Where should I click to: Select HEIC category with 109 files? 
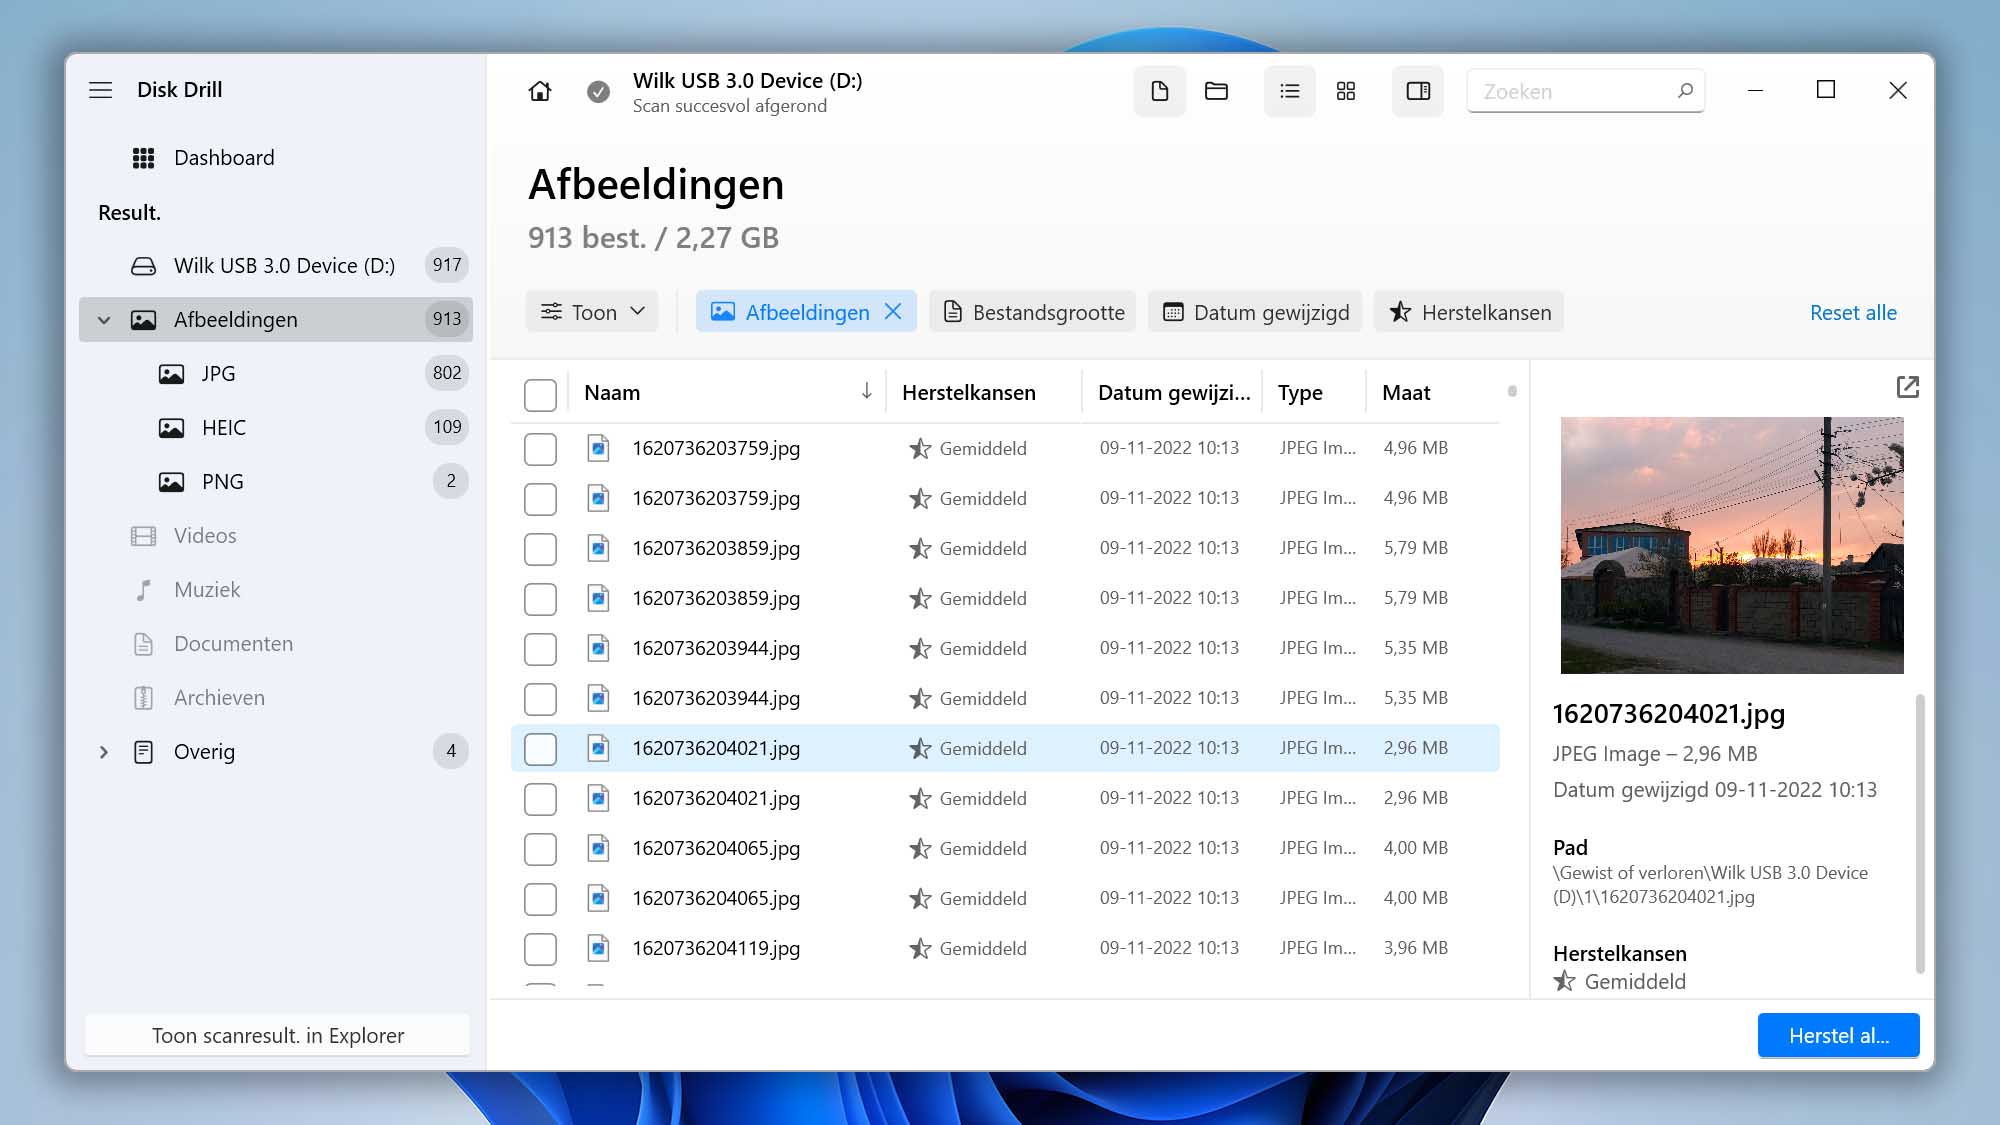coord(276,428)
